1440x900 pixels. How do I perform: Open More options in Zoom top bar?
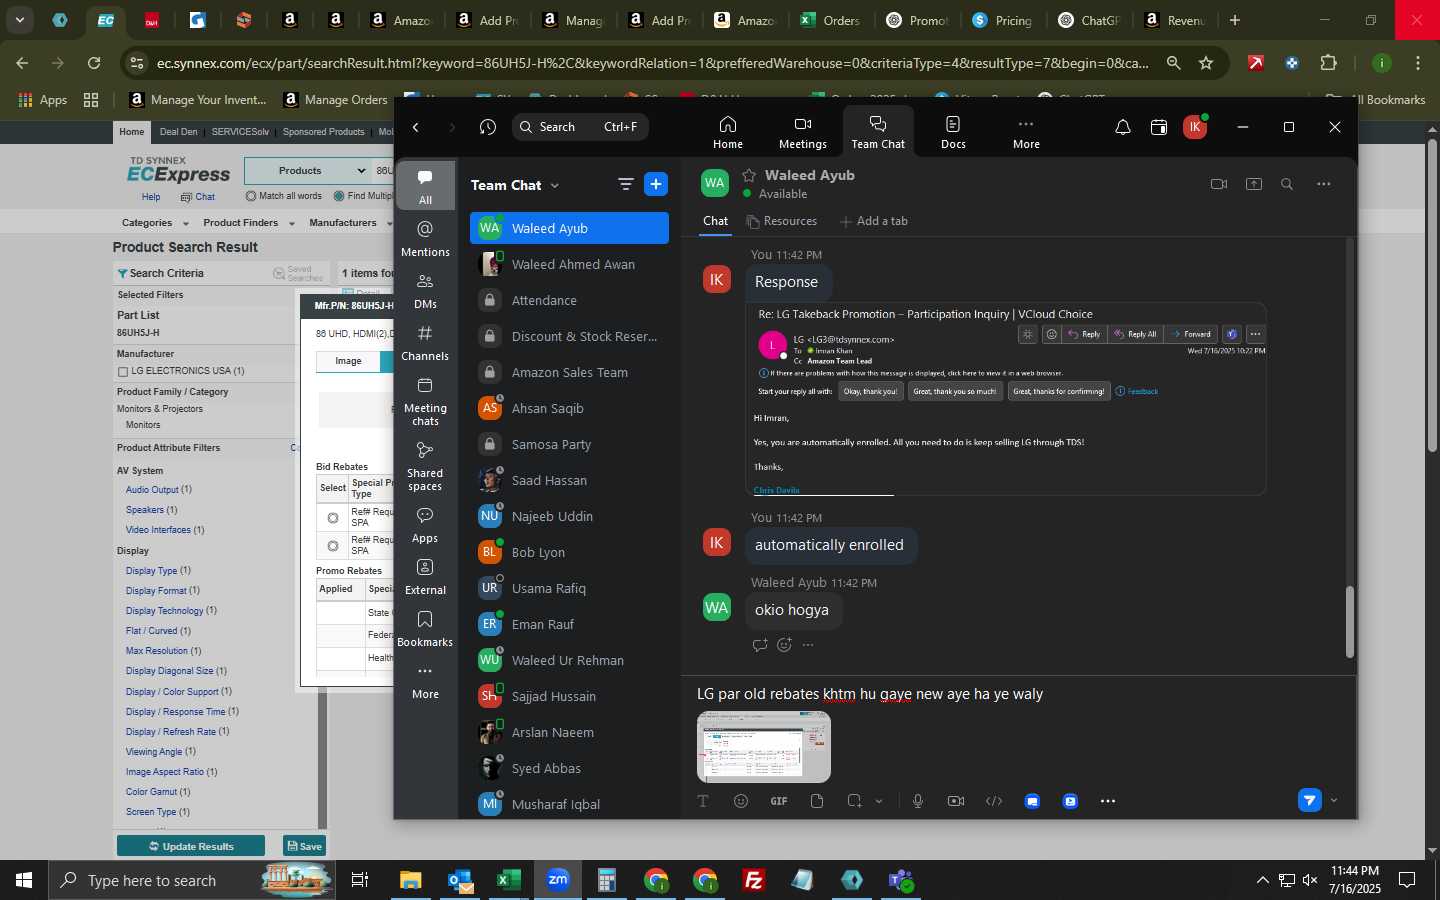(x=1026, y=132)
